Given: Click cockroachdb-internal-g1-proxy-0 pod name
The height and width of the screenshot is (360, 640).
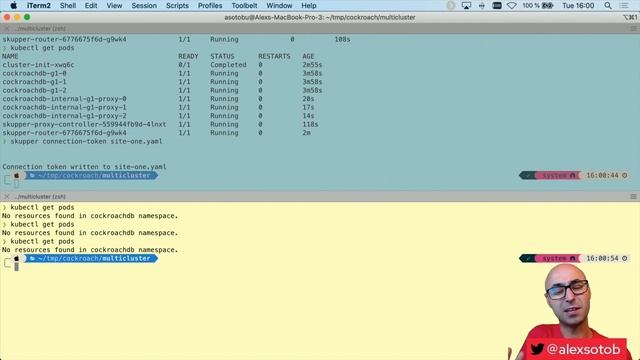Looking at the screenshot, I should [64, 99].
